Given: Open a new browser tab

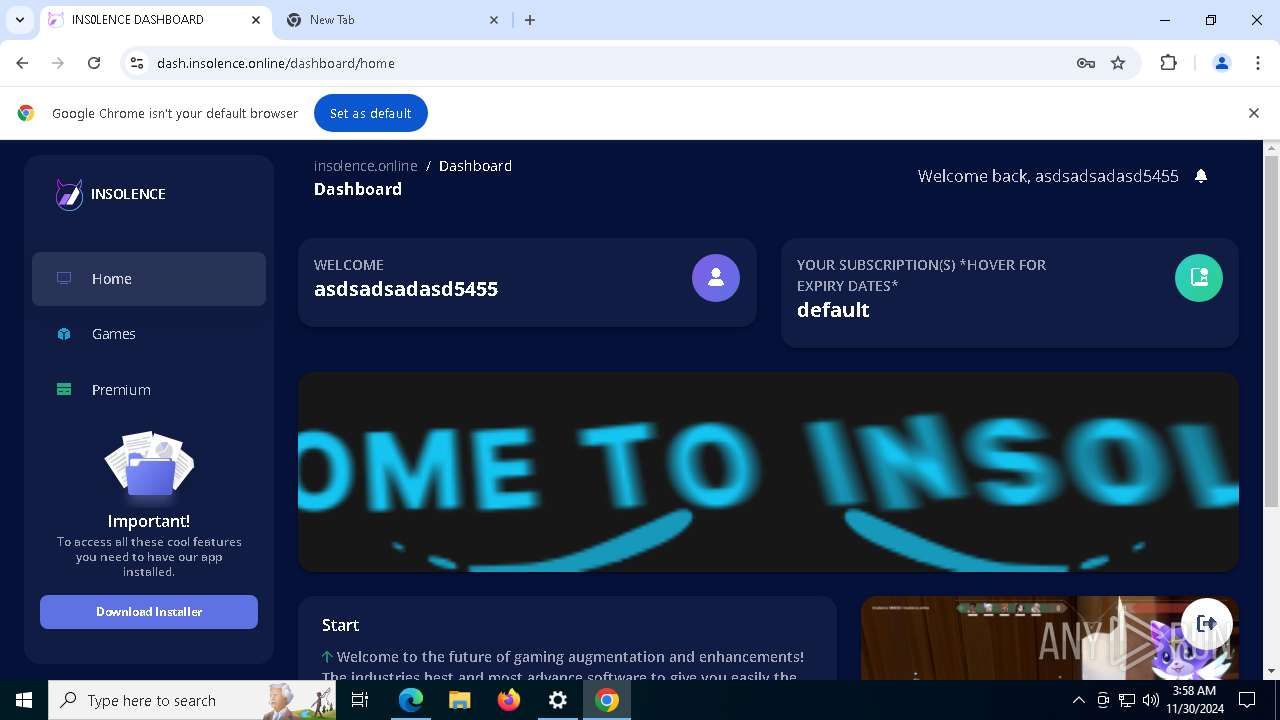Looking at the screenshot, I should (530, 20).
